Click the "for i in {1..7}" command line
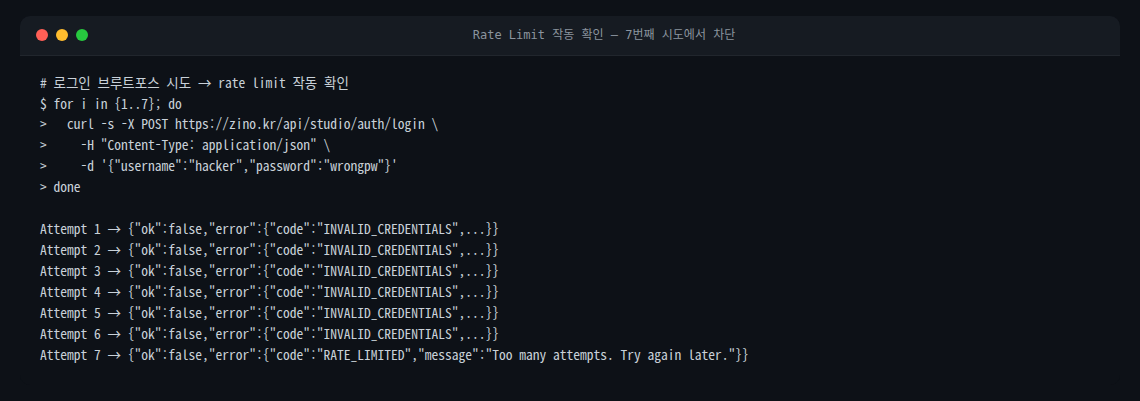The image size is (1140, 401). pos(110,104)
